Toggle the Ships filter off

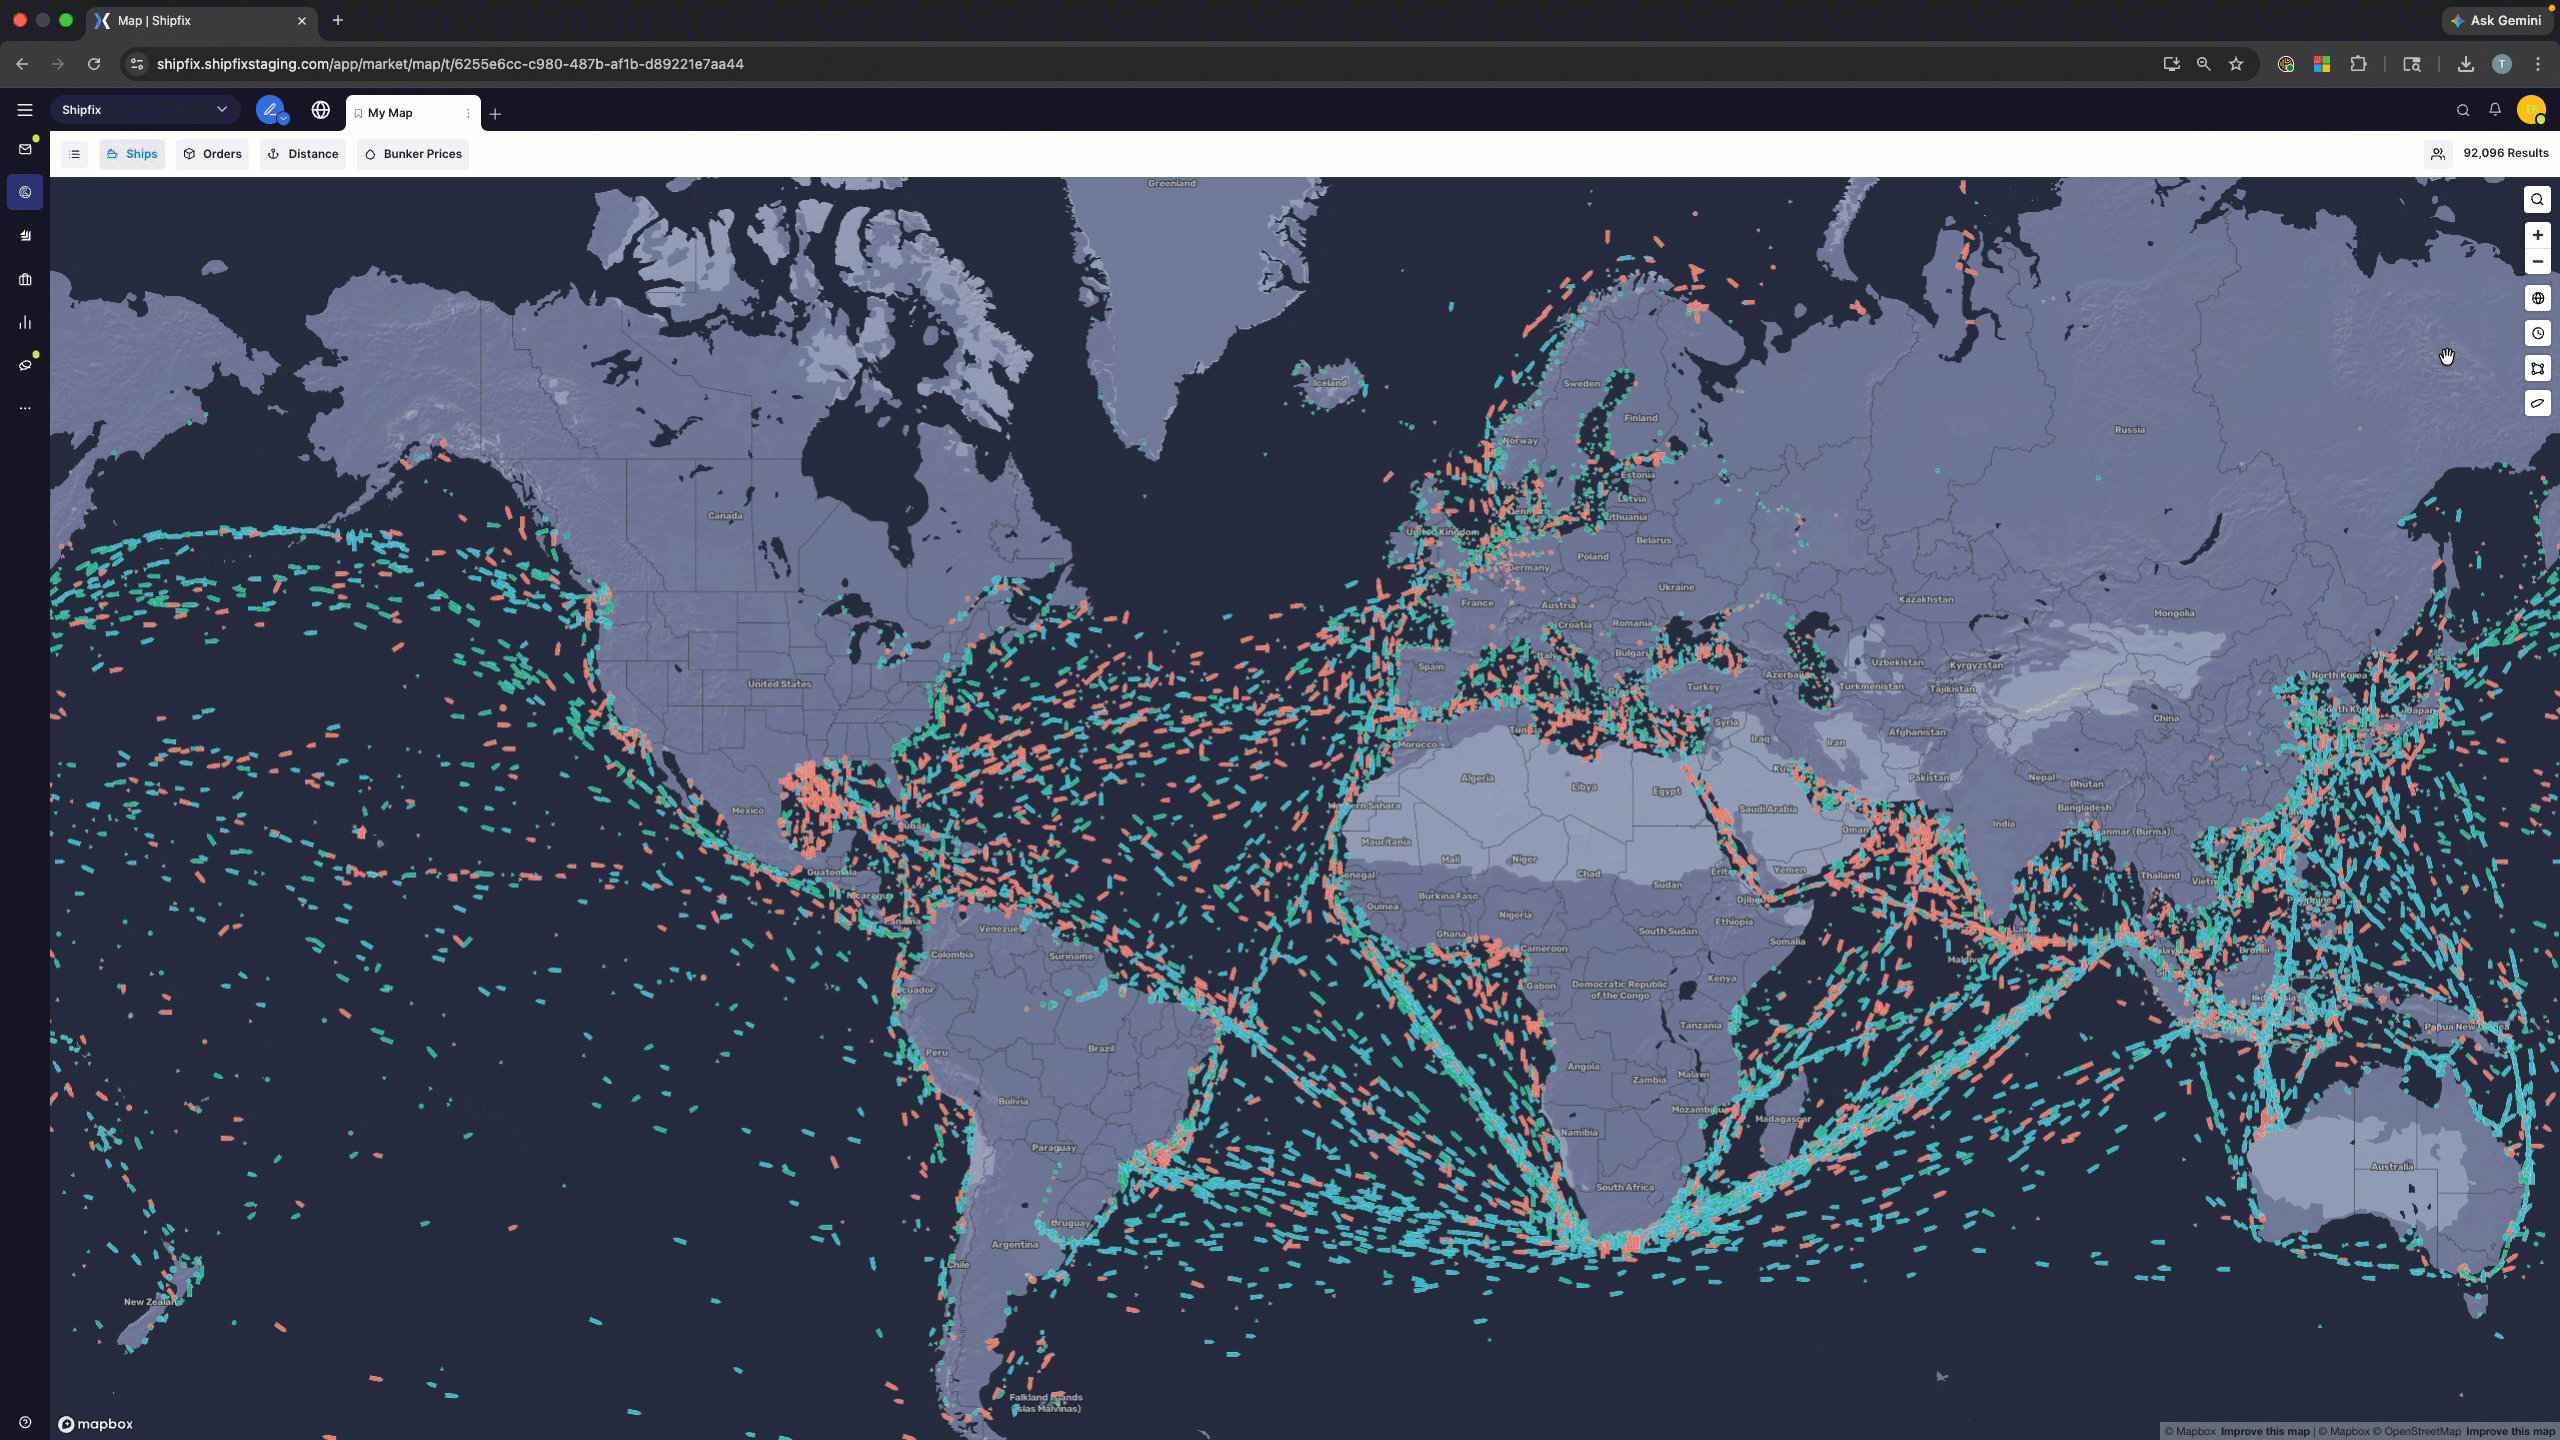tap(132, 154)
